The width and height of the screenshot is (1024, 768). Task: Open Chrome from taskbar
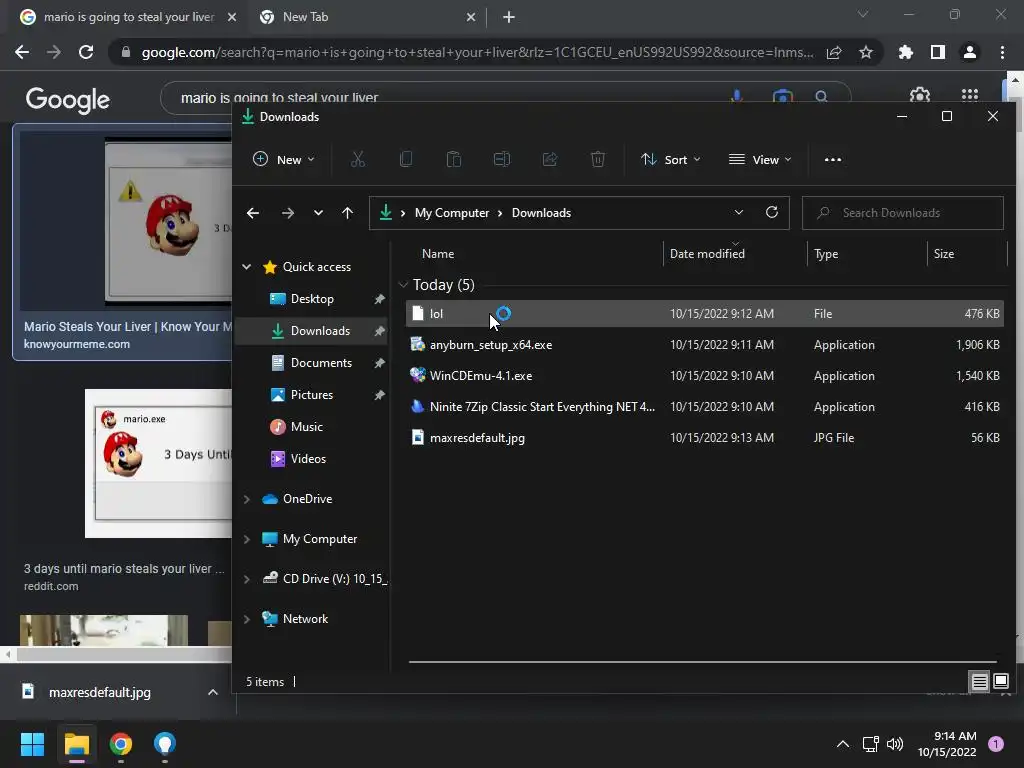tap(121, 744)
